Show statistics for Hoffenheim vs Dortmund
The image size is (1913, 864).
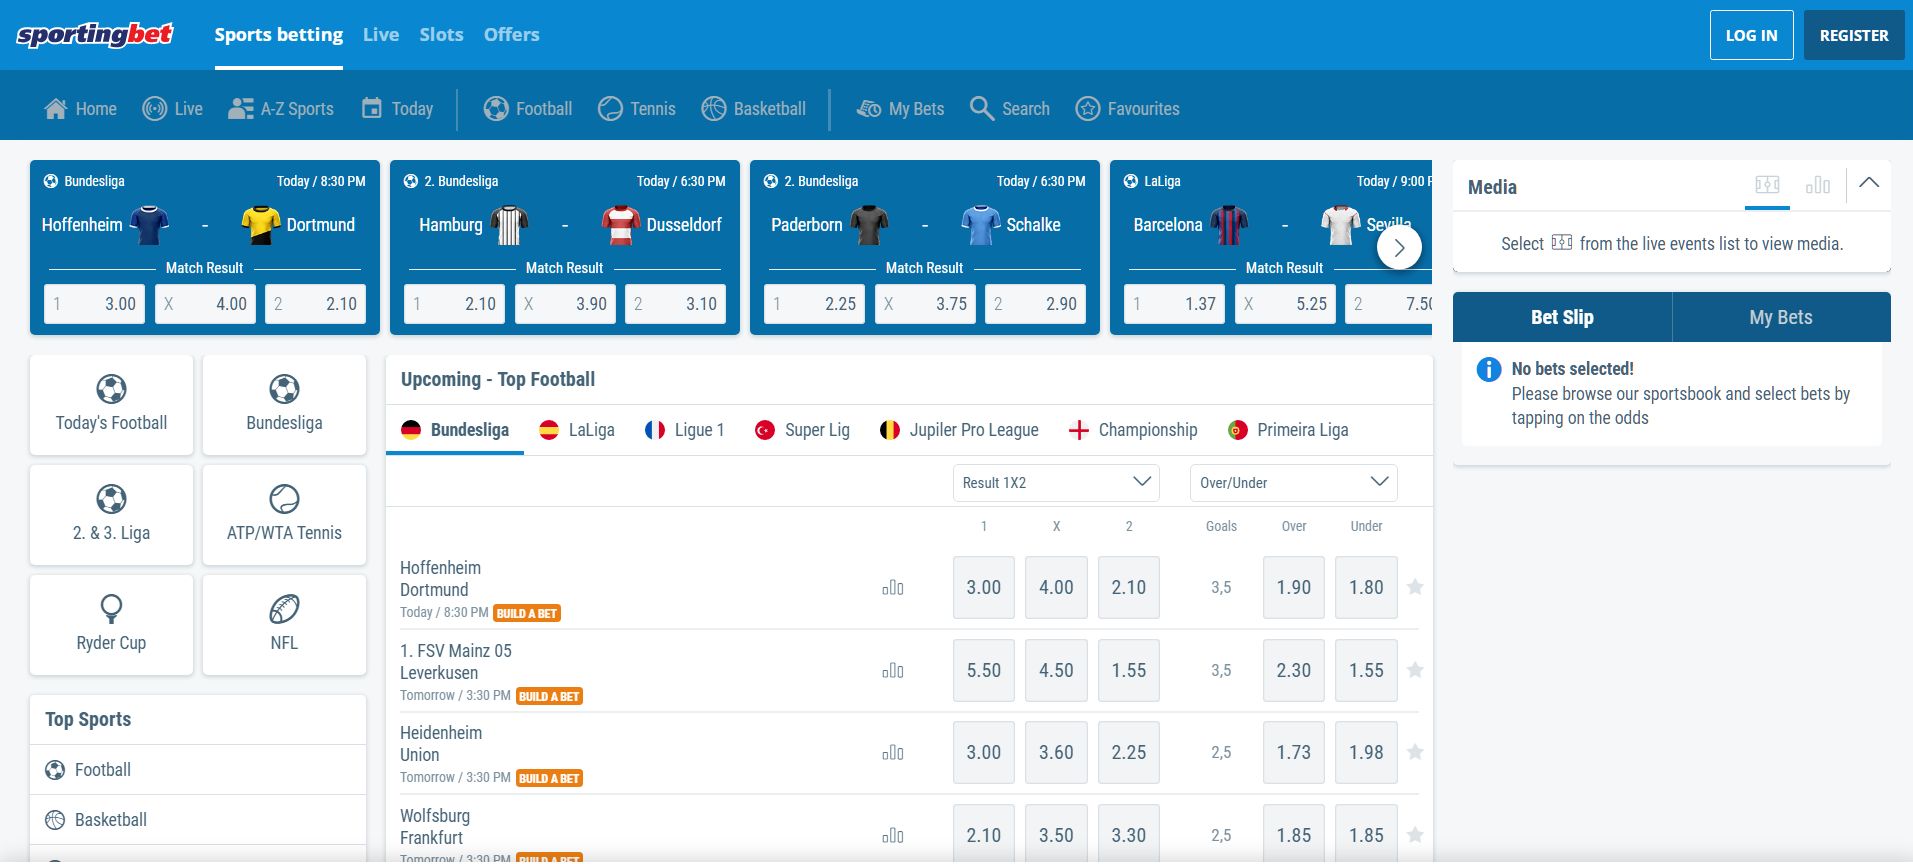893,588
